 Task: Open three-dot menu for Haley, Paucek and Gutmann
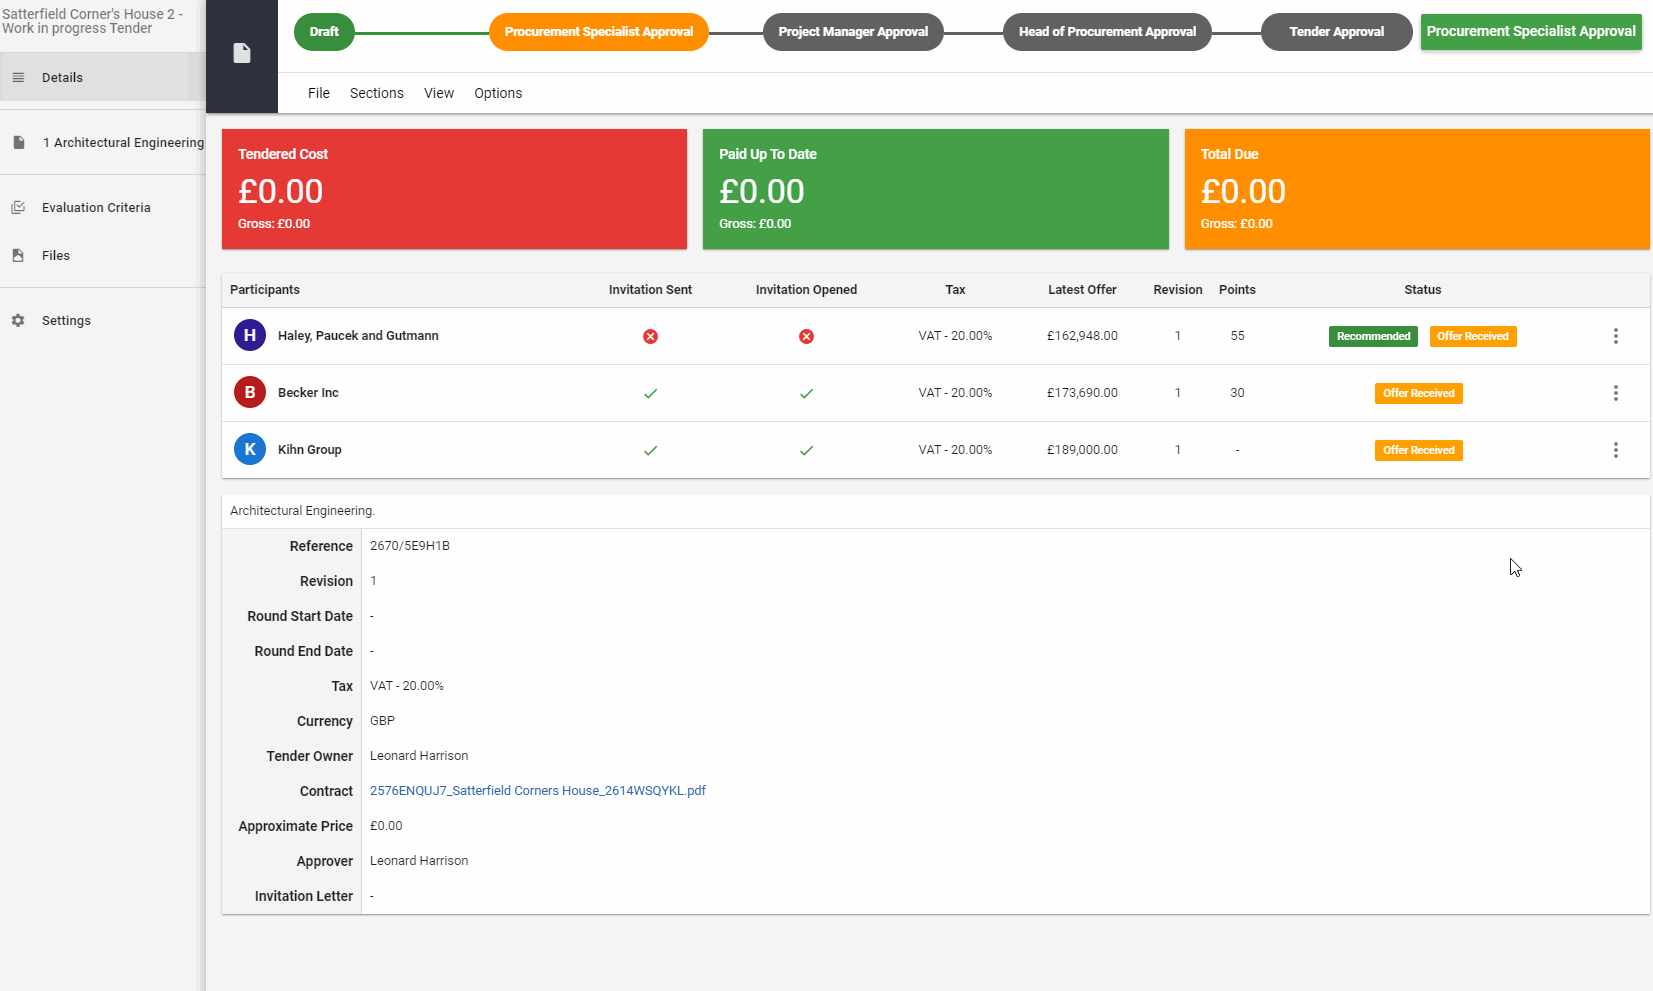1615,336
